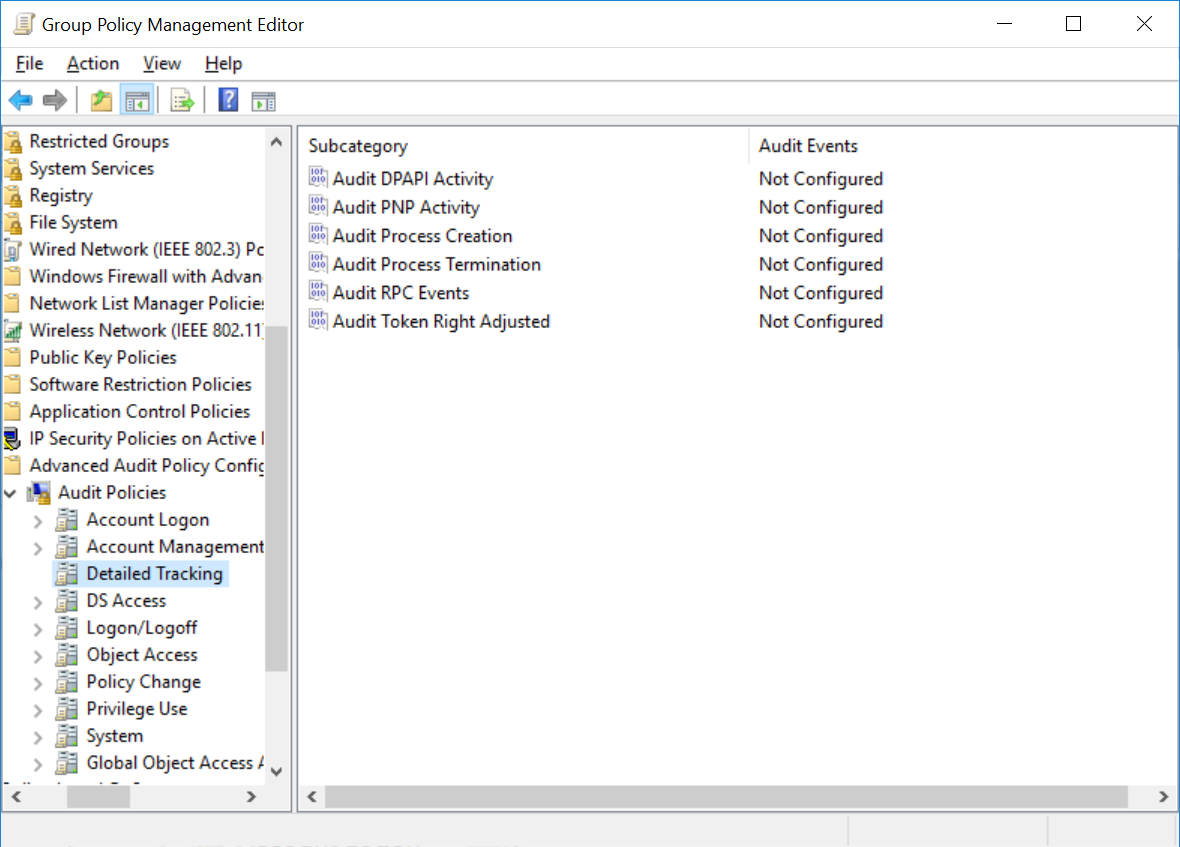This screenshot has height=847, width=1180.
Task: Open the Action menu
Action: point(93,64)
